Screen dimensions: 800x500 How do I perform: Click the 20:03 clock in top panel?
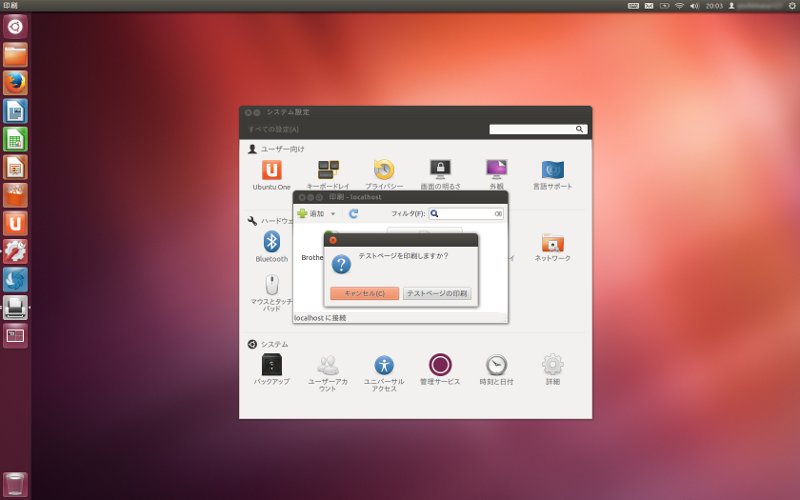714,6
